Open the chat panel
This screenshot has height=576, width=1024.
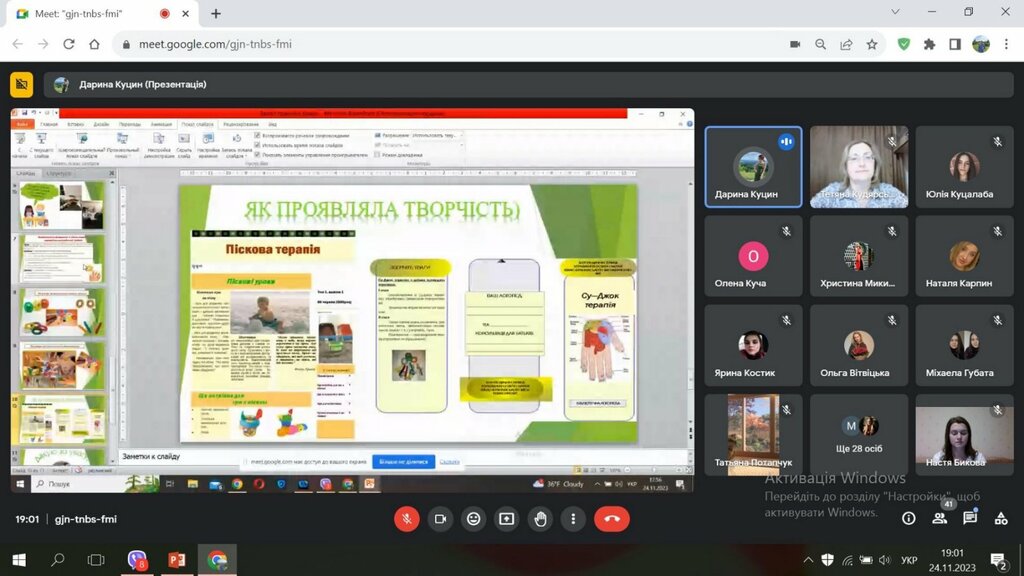(969, 518)
